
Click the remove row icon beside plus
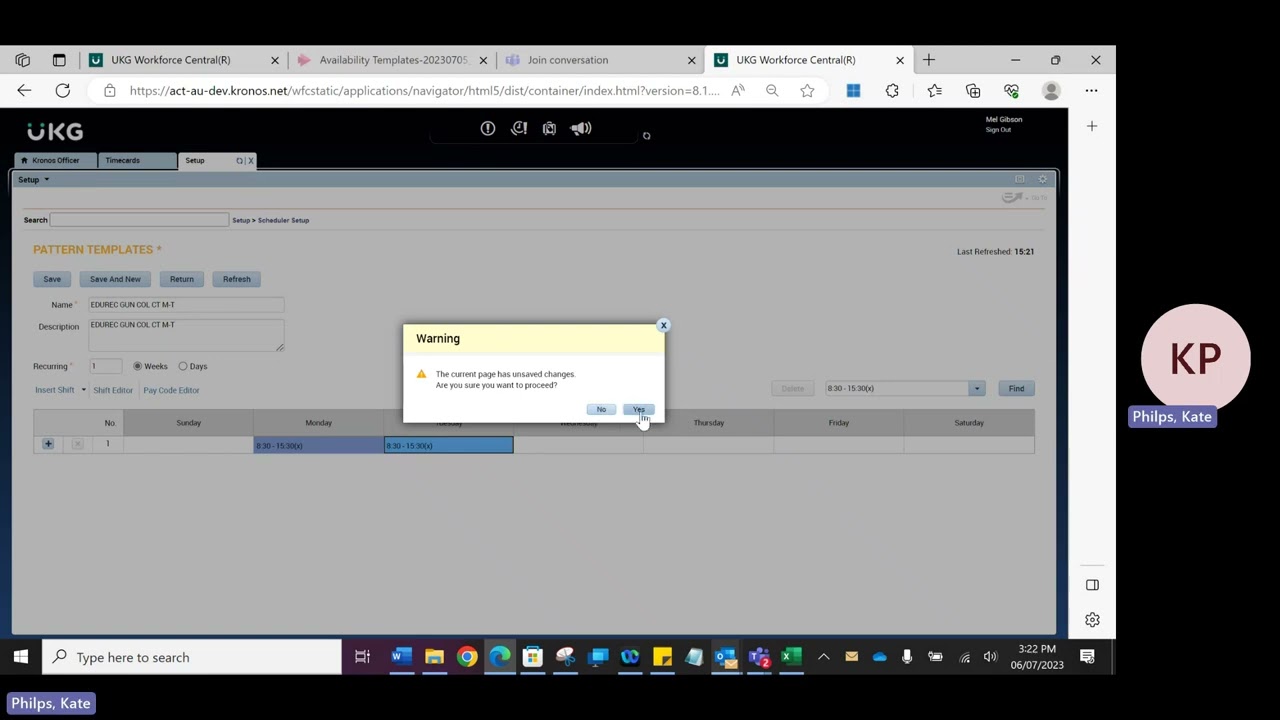77,444
